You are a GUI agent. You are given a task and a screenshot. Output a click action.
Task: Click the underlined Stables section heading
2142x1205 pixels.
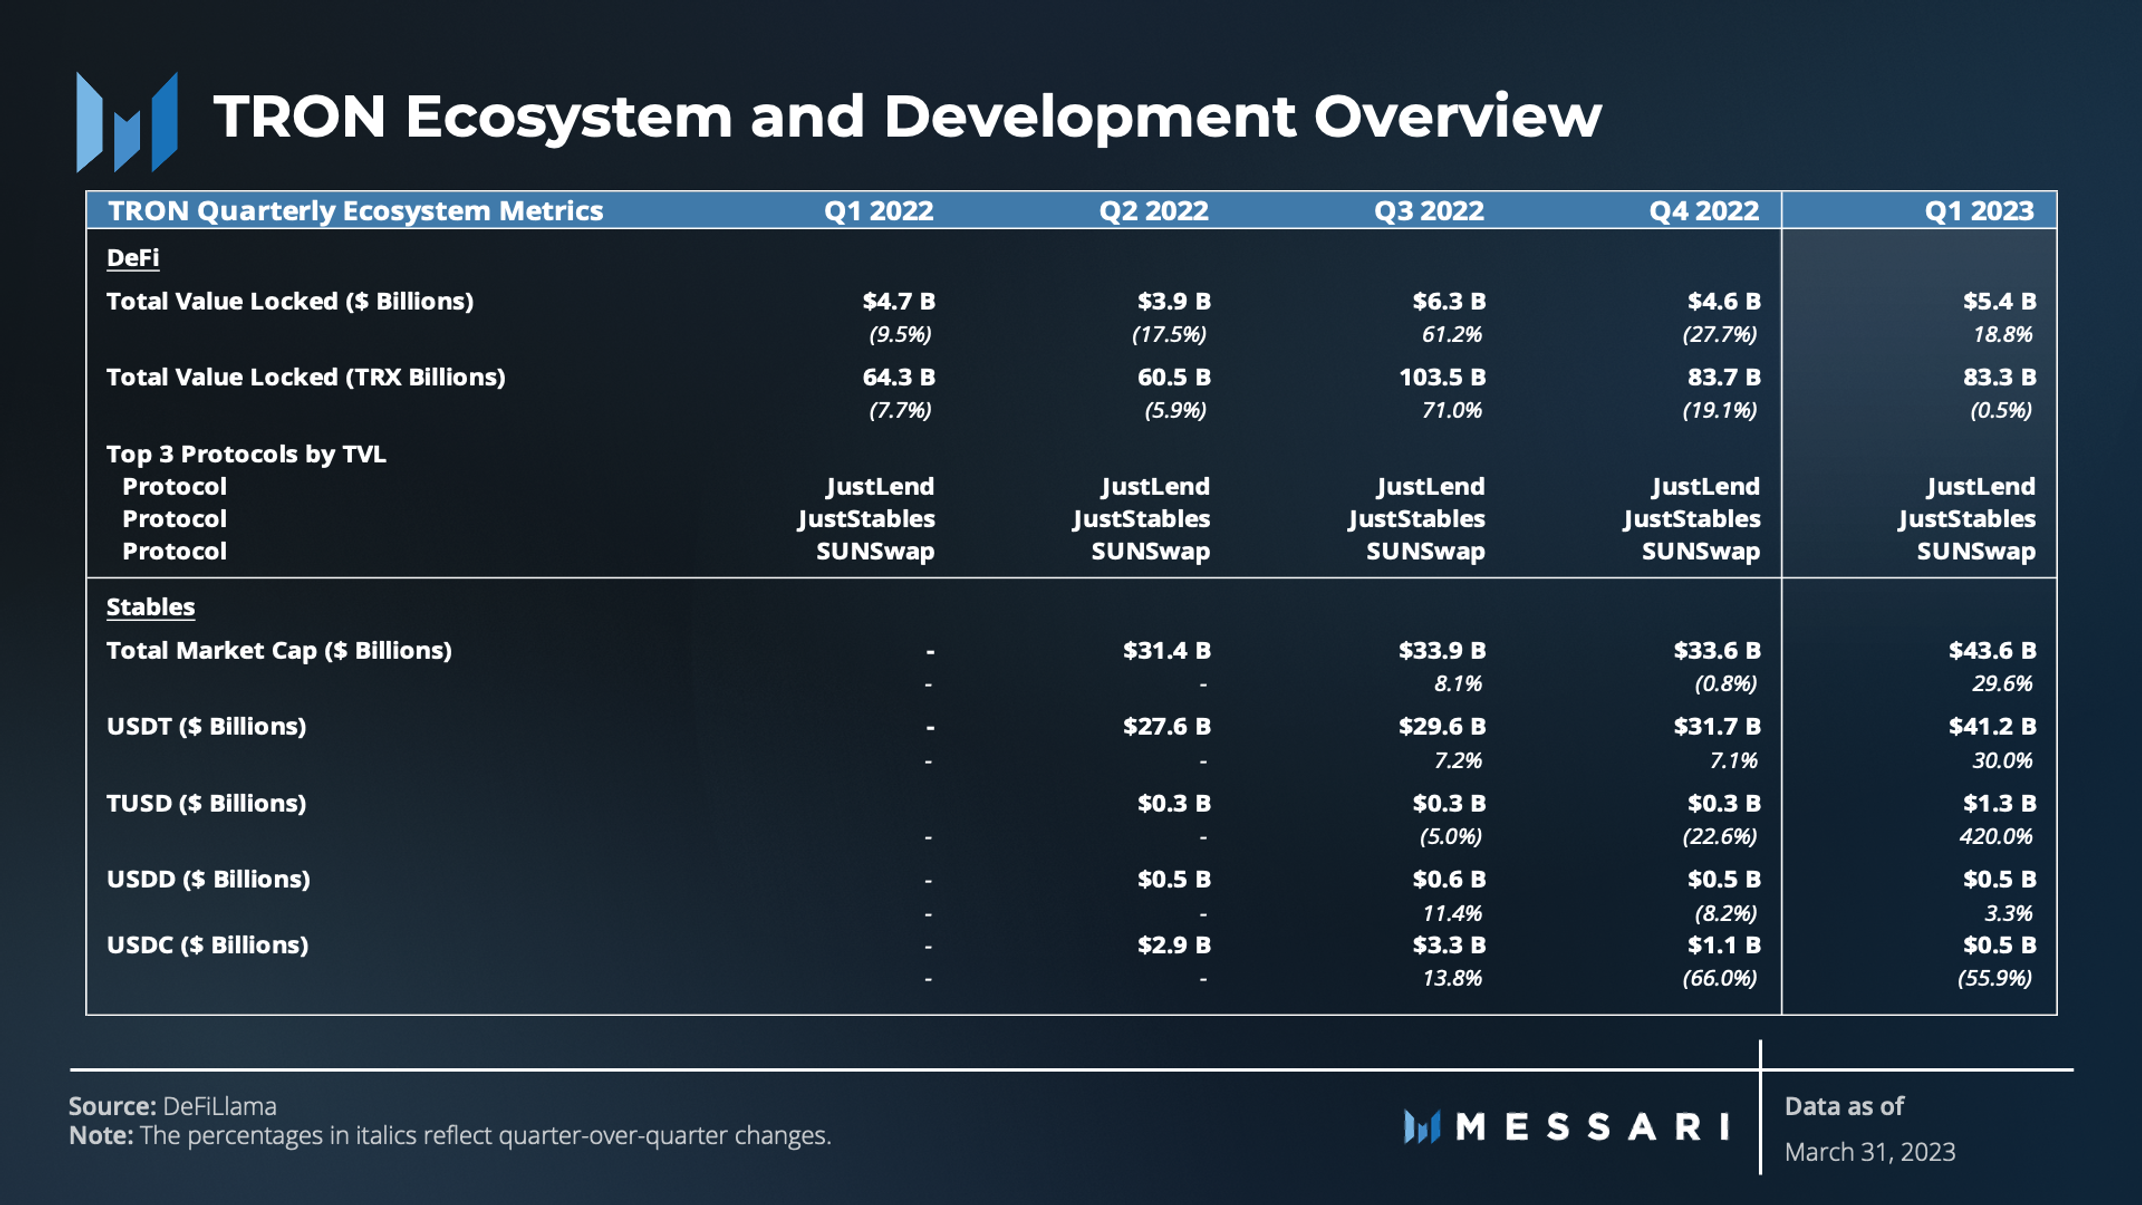150,607
